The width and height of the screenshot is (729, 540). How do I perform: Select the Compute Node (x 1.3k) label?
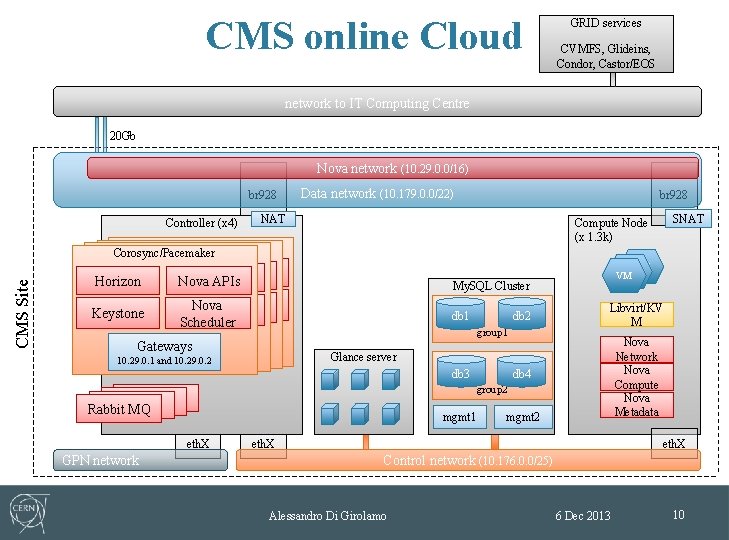click(610, 229)
